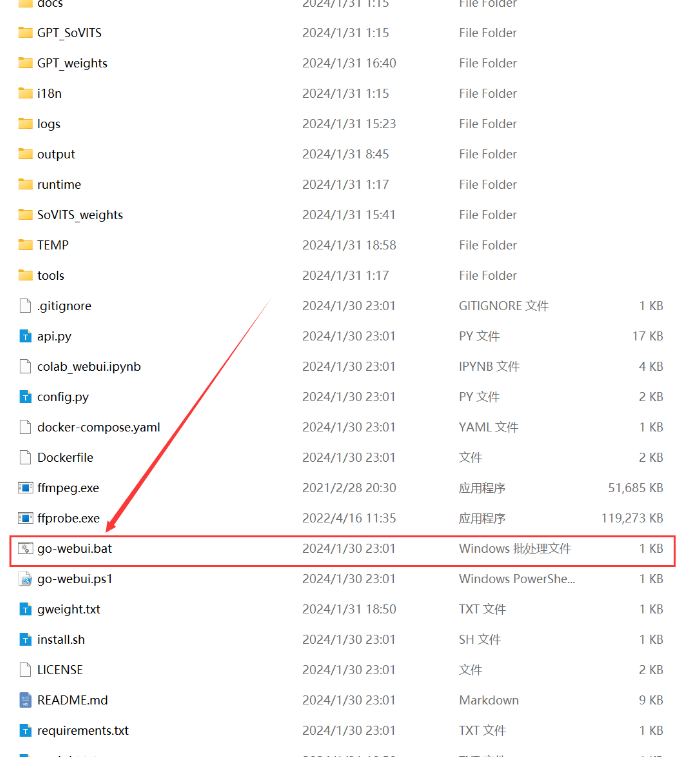Select the GPT_SoVITS folder icon

[x=26, y=33]
